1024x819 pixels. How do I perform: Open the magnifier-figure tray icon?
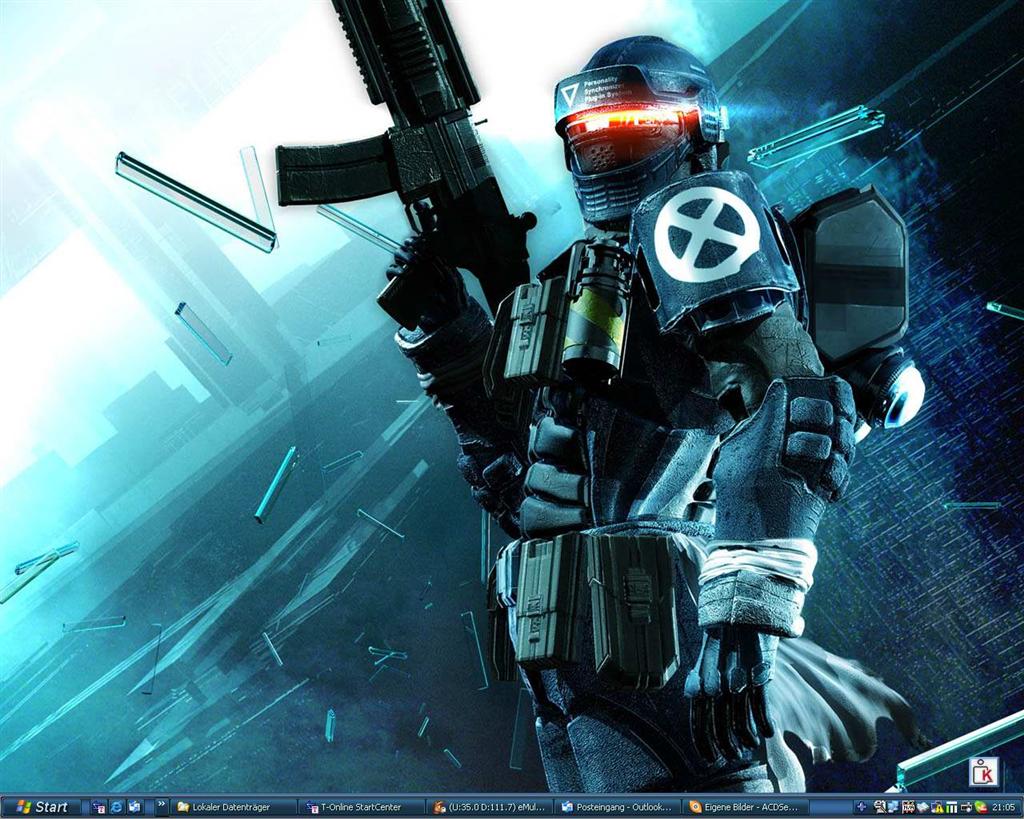point(880,807)
